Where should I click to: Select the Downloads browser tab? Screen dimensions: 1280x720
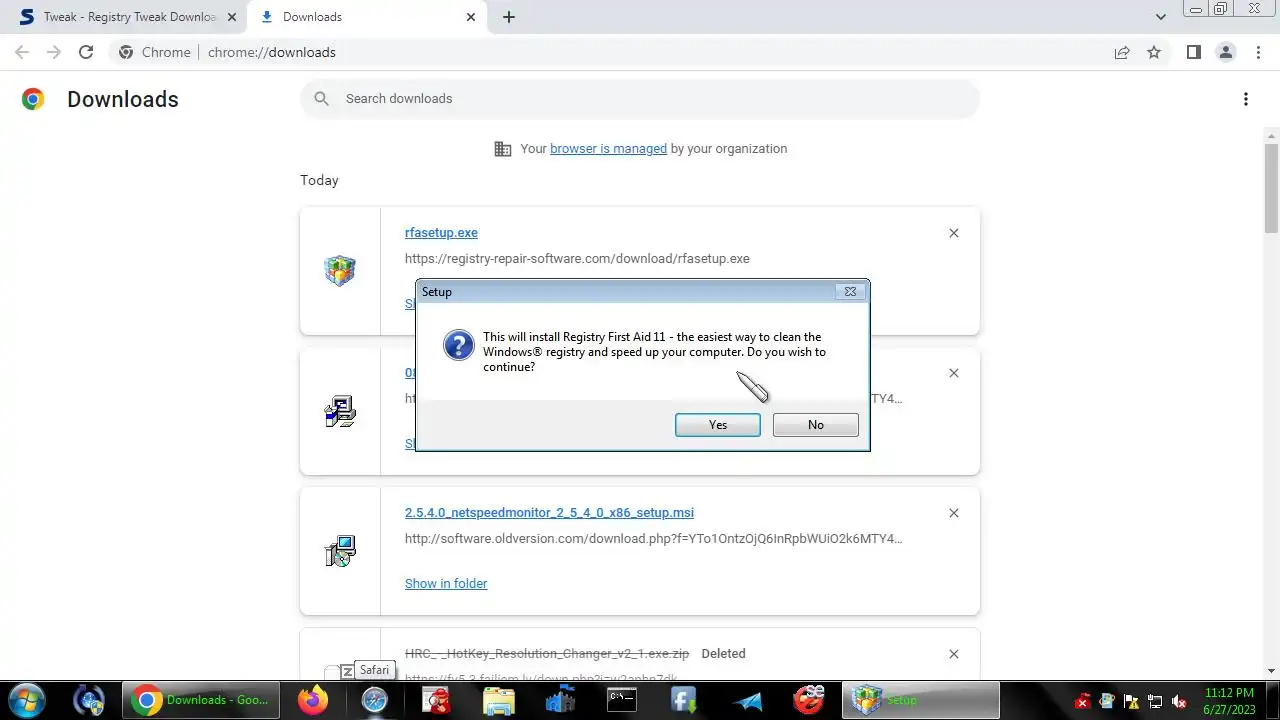(x=365, y=17)
